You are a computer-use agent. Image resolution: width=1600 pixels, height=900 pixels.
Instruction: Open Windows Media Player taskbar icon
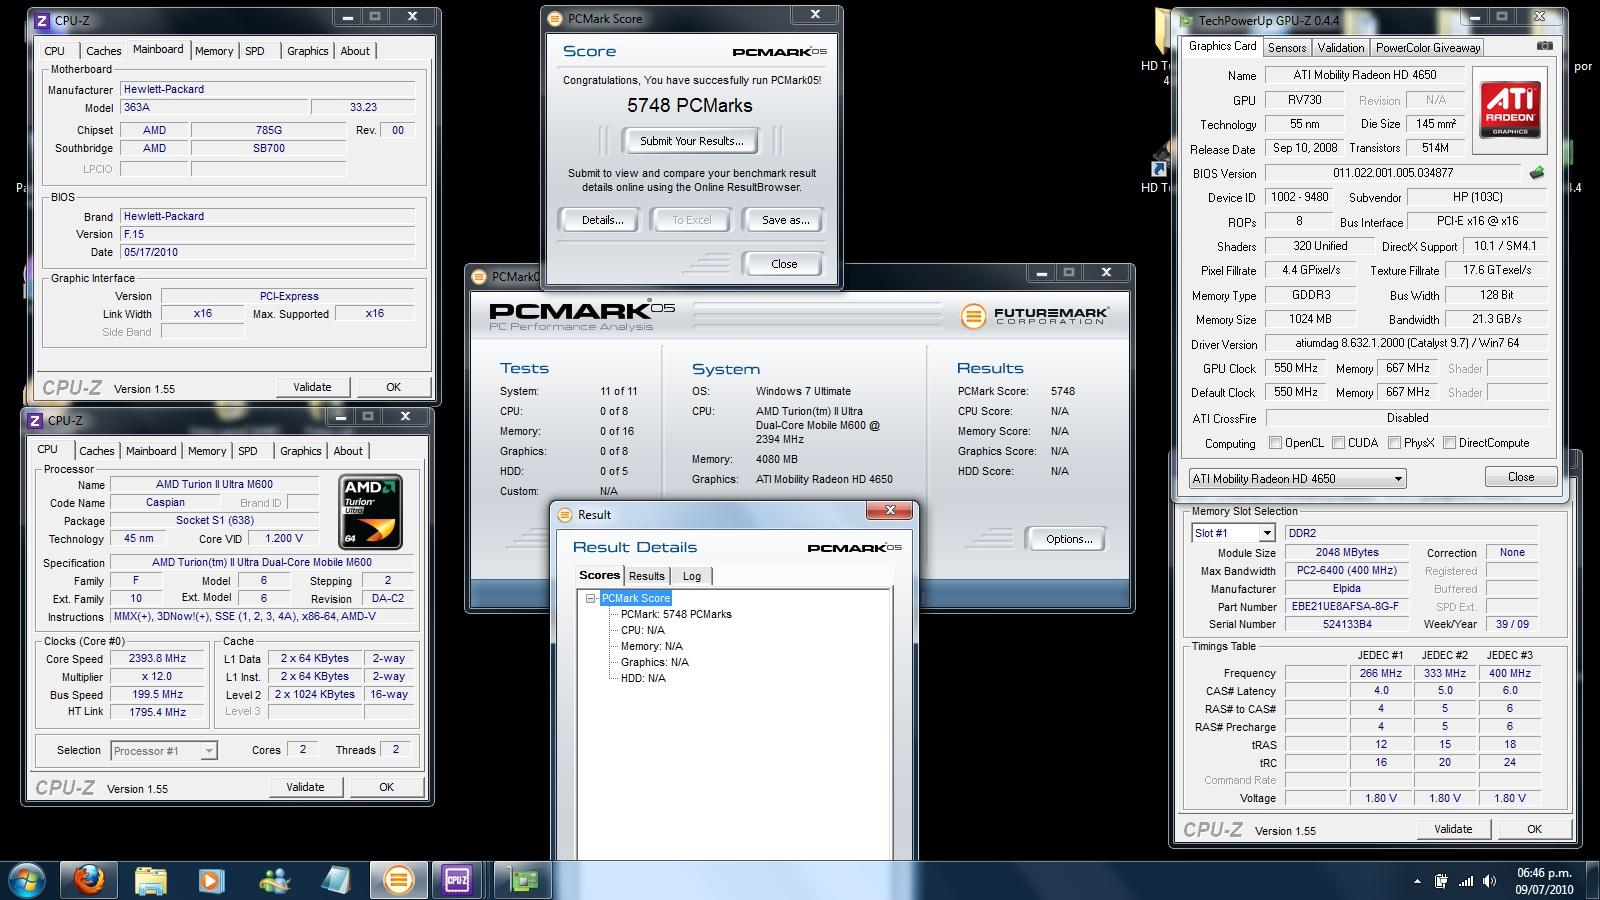(x=211, y=880)
